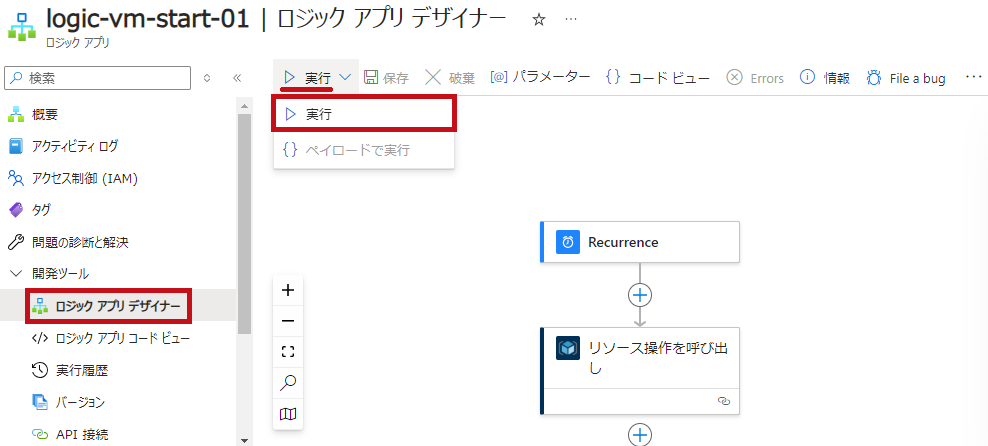The image size is (988, 446).
Task: Collapse the sidebar with double chevron
Action: click(x=237, y=78)
